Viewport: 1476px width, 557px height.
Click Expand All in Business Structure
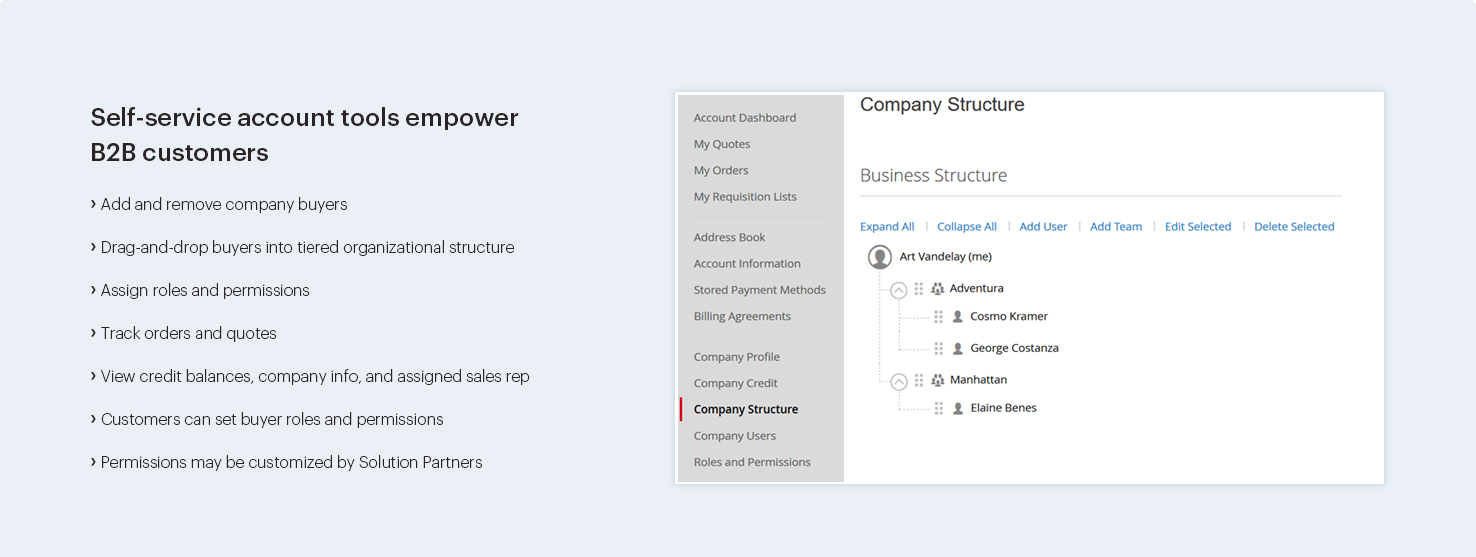pyautogui.click(x=887, y=227)
